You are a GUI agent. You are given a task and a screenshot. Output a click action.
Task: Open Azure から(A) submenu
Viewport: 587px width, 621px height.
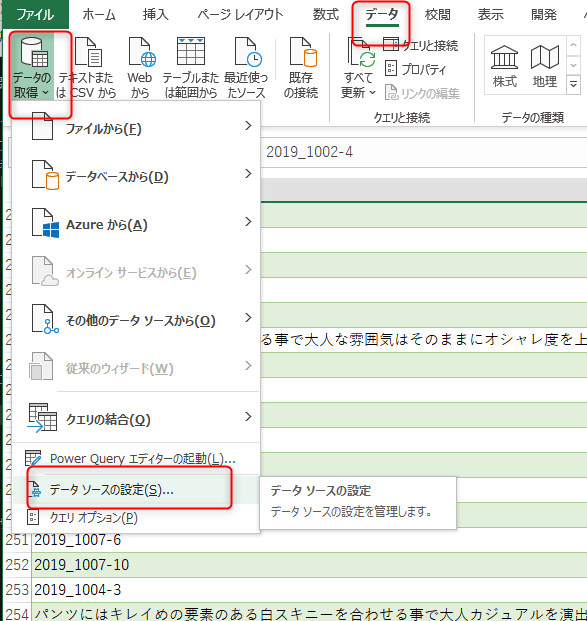click(136, 224)
